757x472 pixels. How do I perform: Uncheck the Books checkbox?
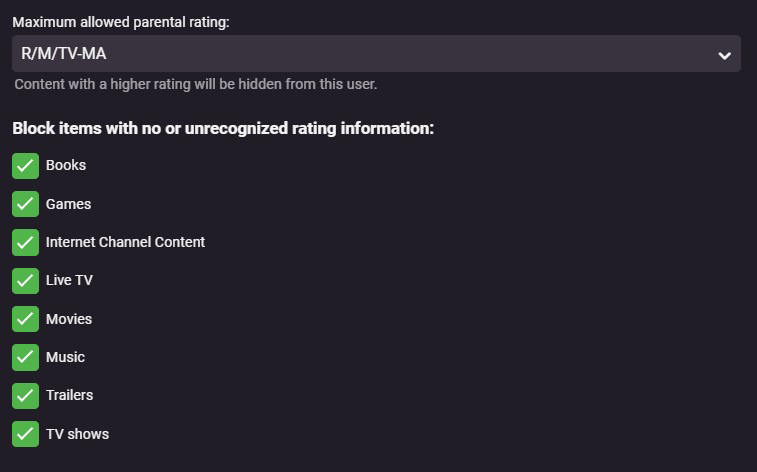(25, 166)
